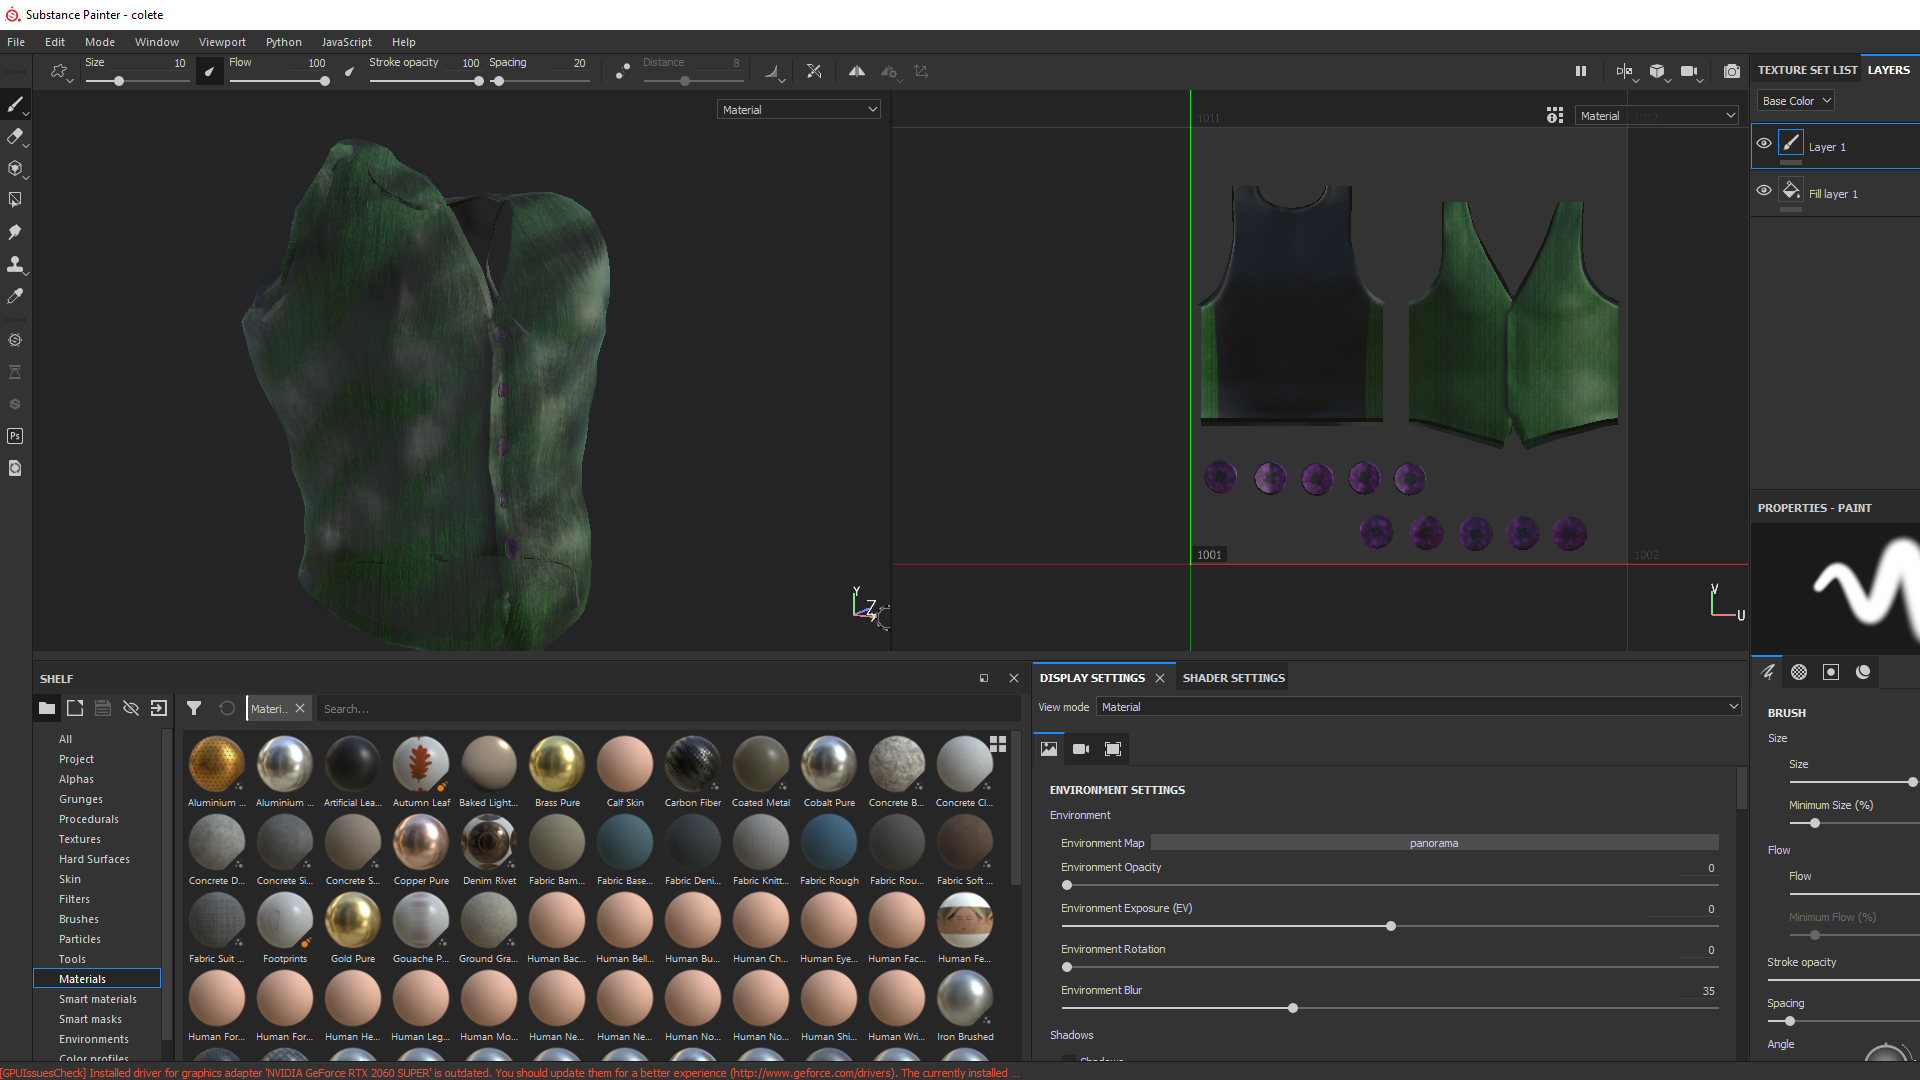Expand the brush preset picker arrow
The height and width of the screenshot is (1080, 1920).
click(x=70, y=80)
